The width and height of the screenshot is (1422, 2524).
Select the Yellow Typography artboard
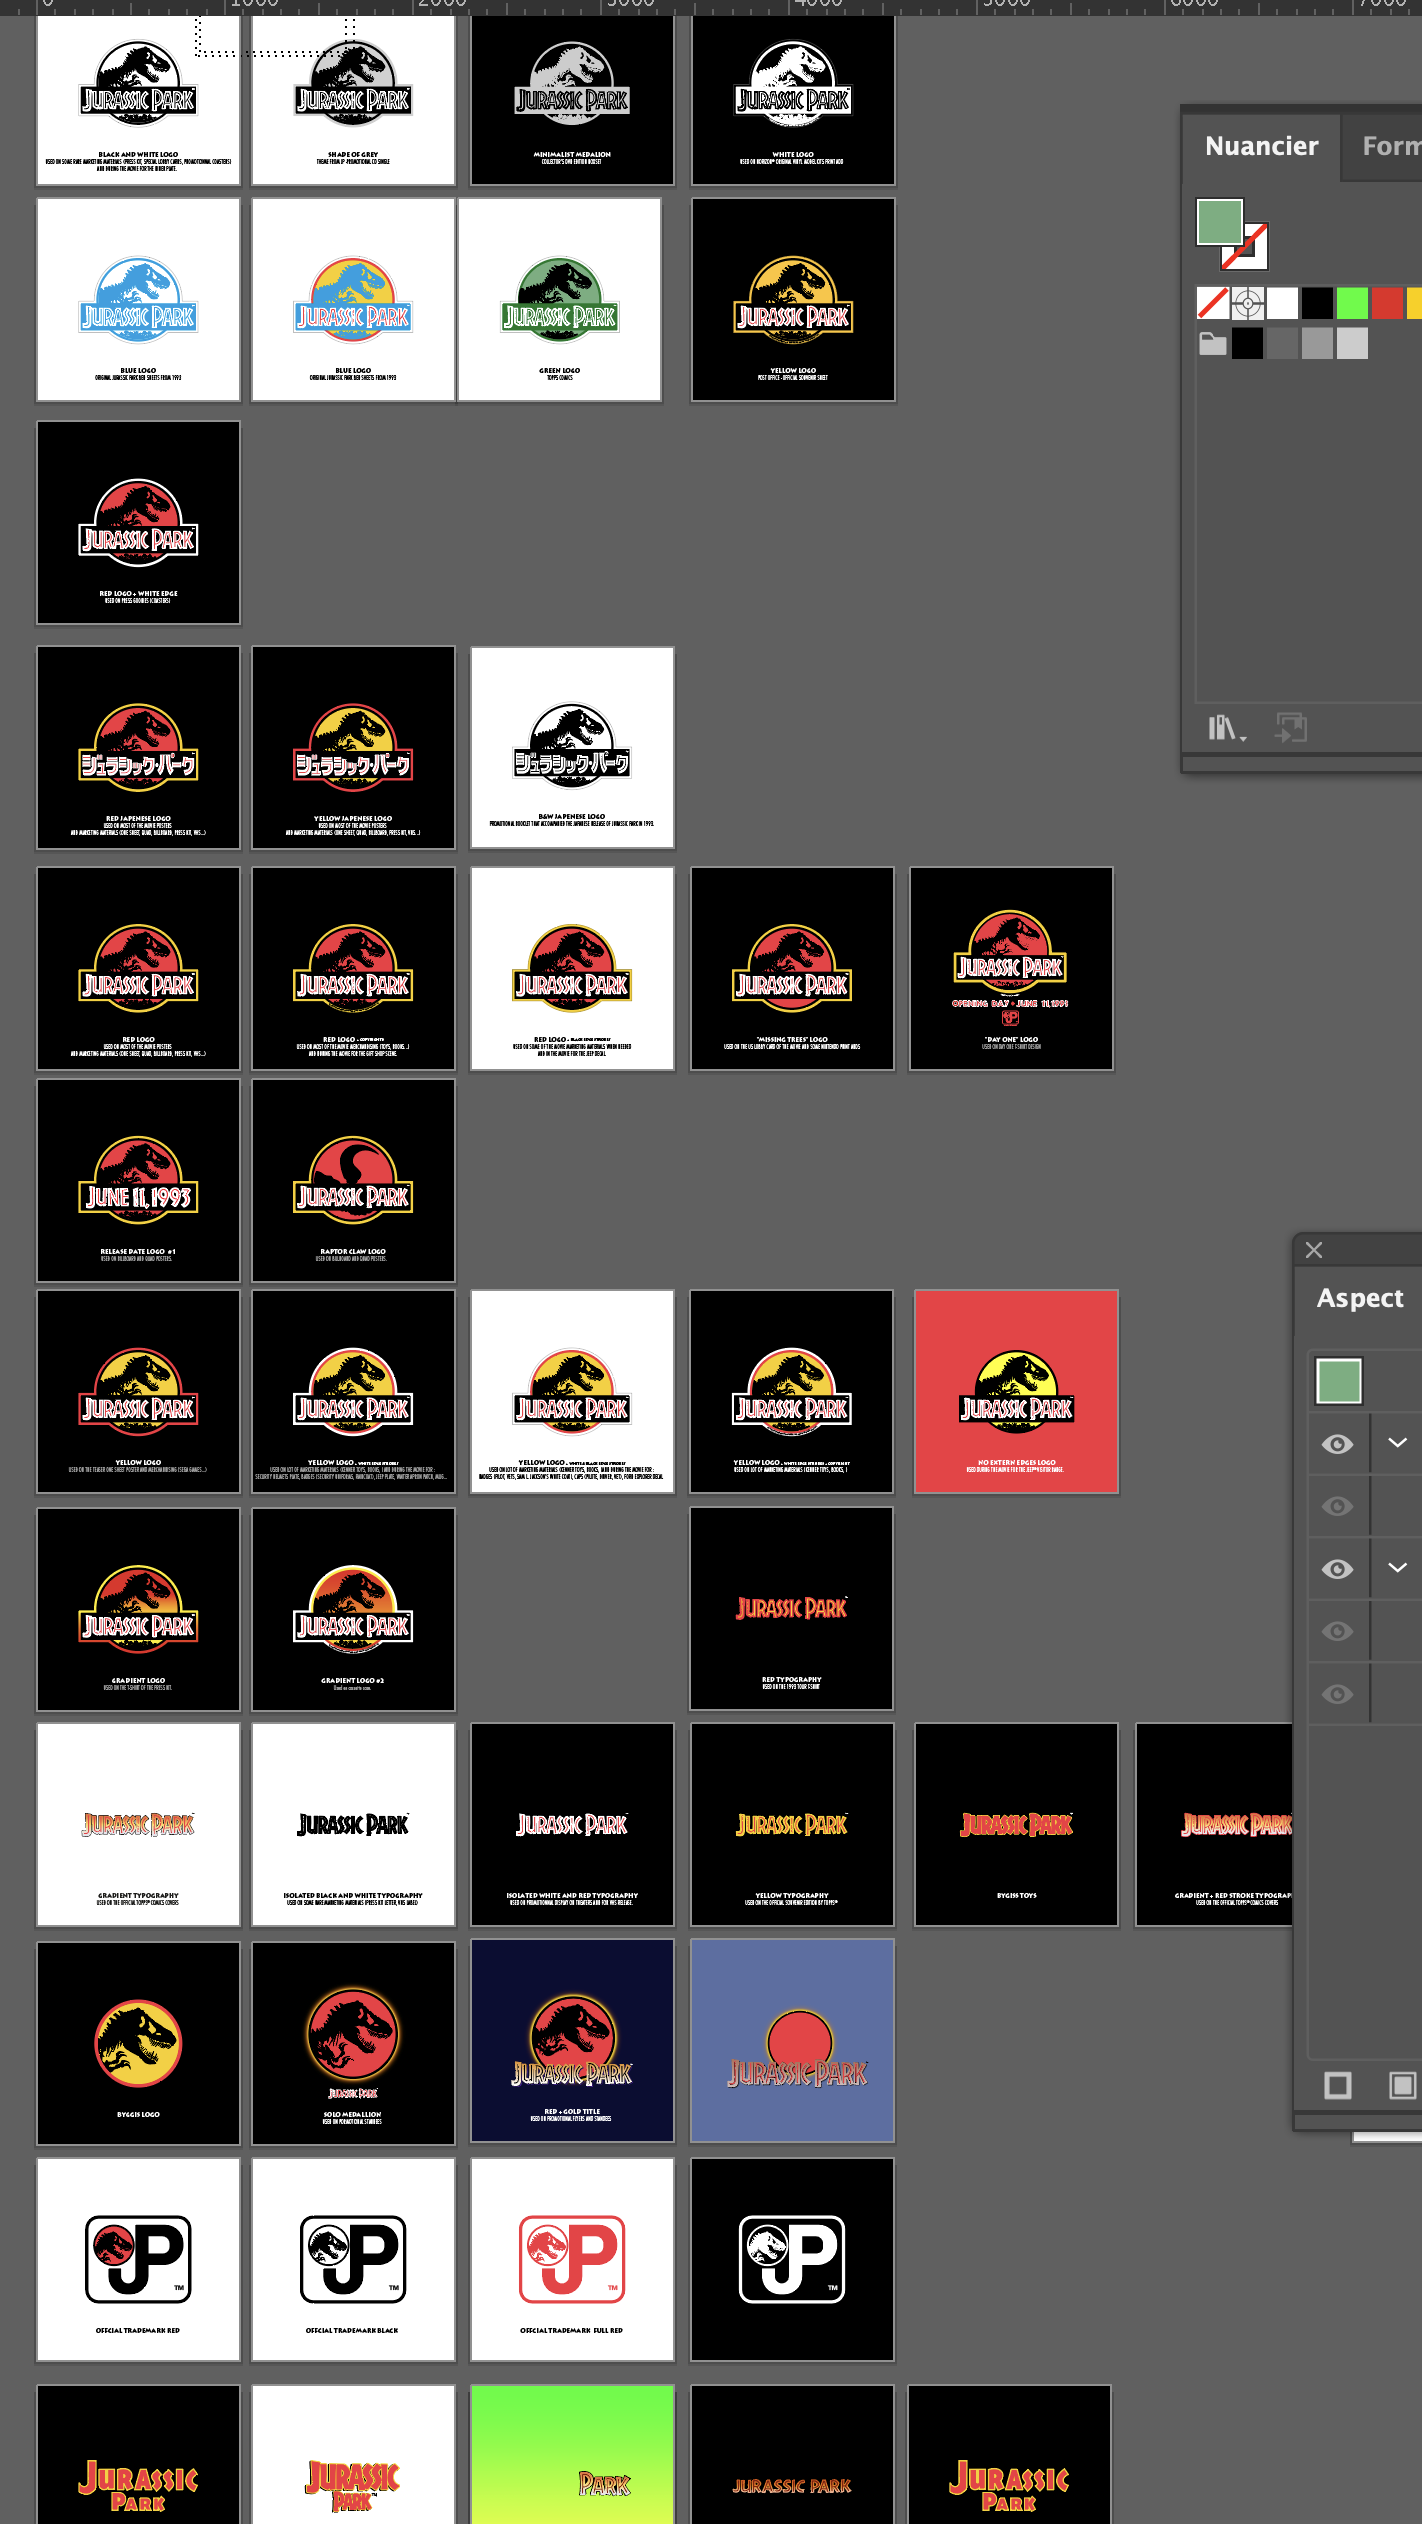point(792,1824)
